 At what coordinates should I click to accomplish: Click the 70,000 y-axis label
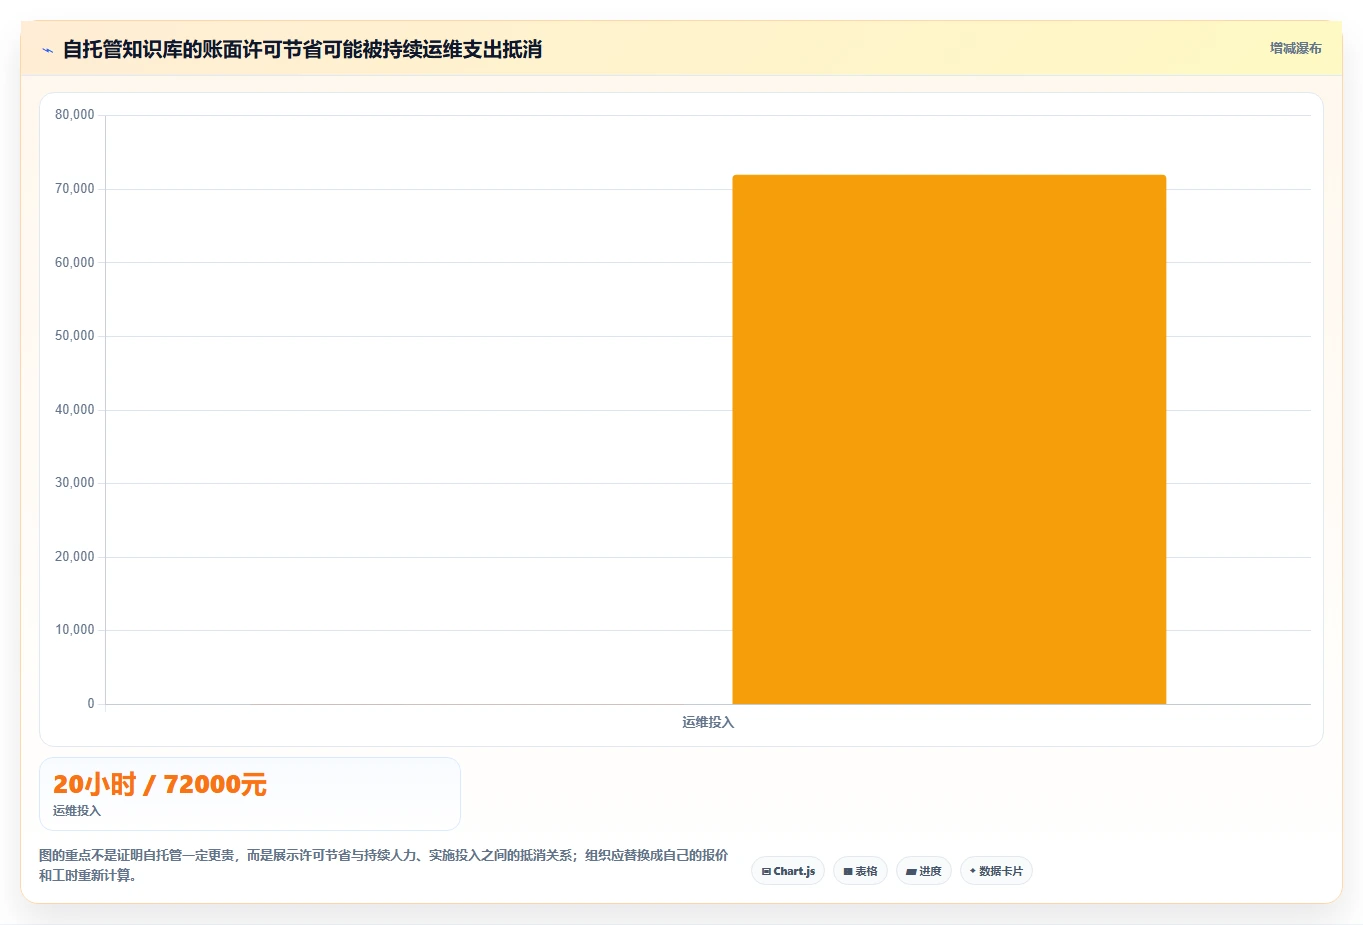point(75,189)
